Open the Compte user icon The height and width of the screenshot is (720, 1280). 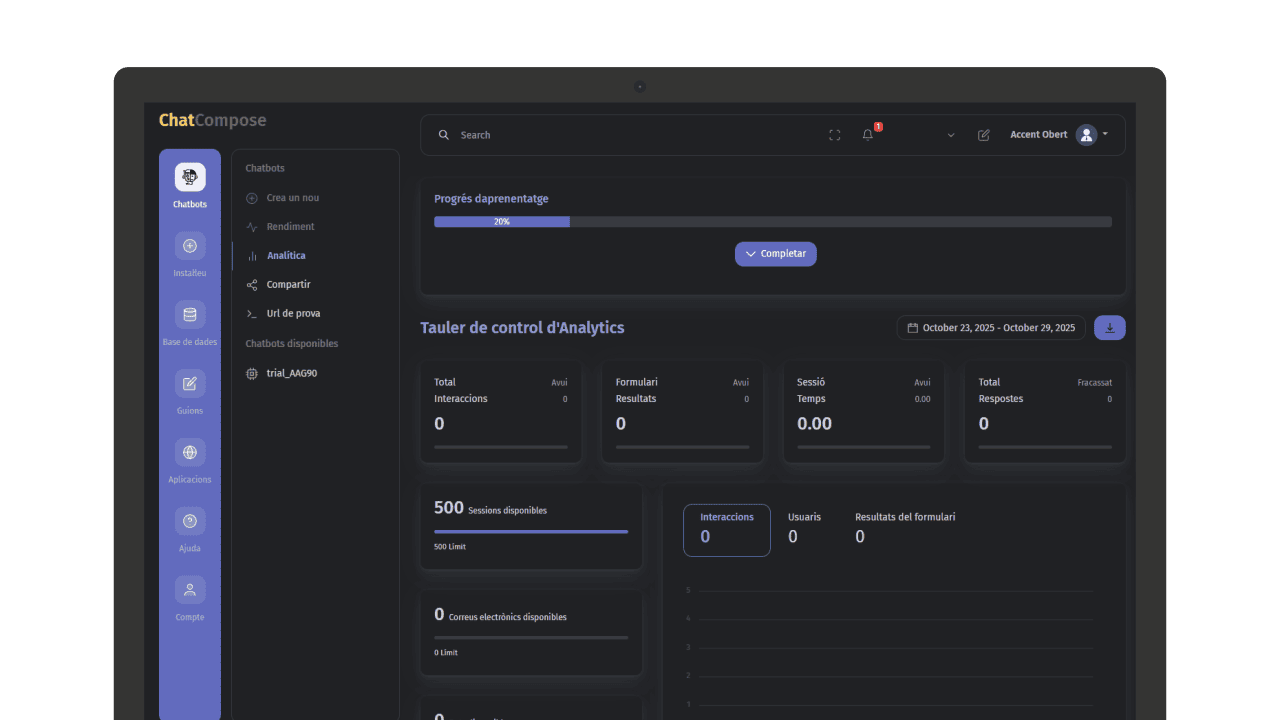pos(190,590)
